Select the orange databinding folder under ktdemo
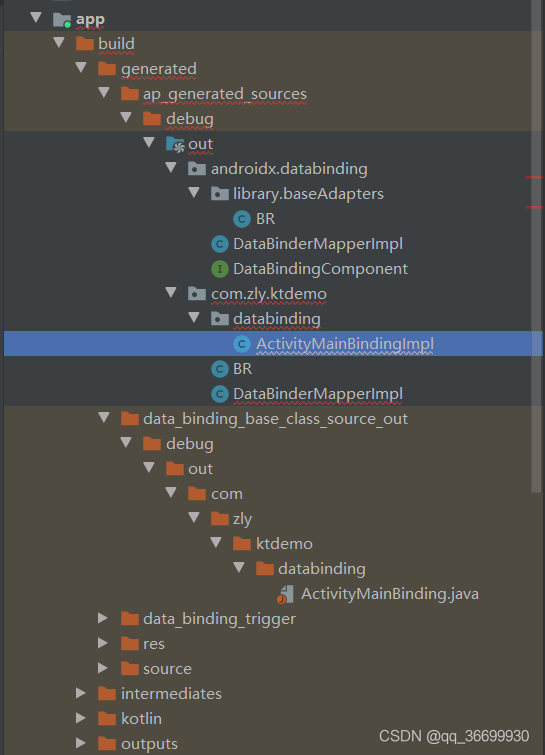This screenshot has width=545, height=755. (x=322, y=569)
